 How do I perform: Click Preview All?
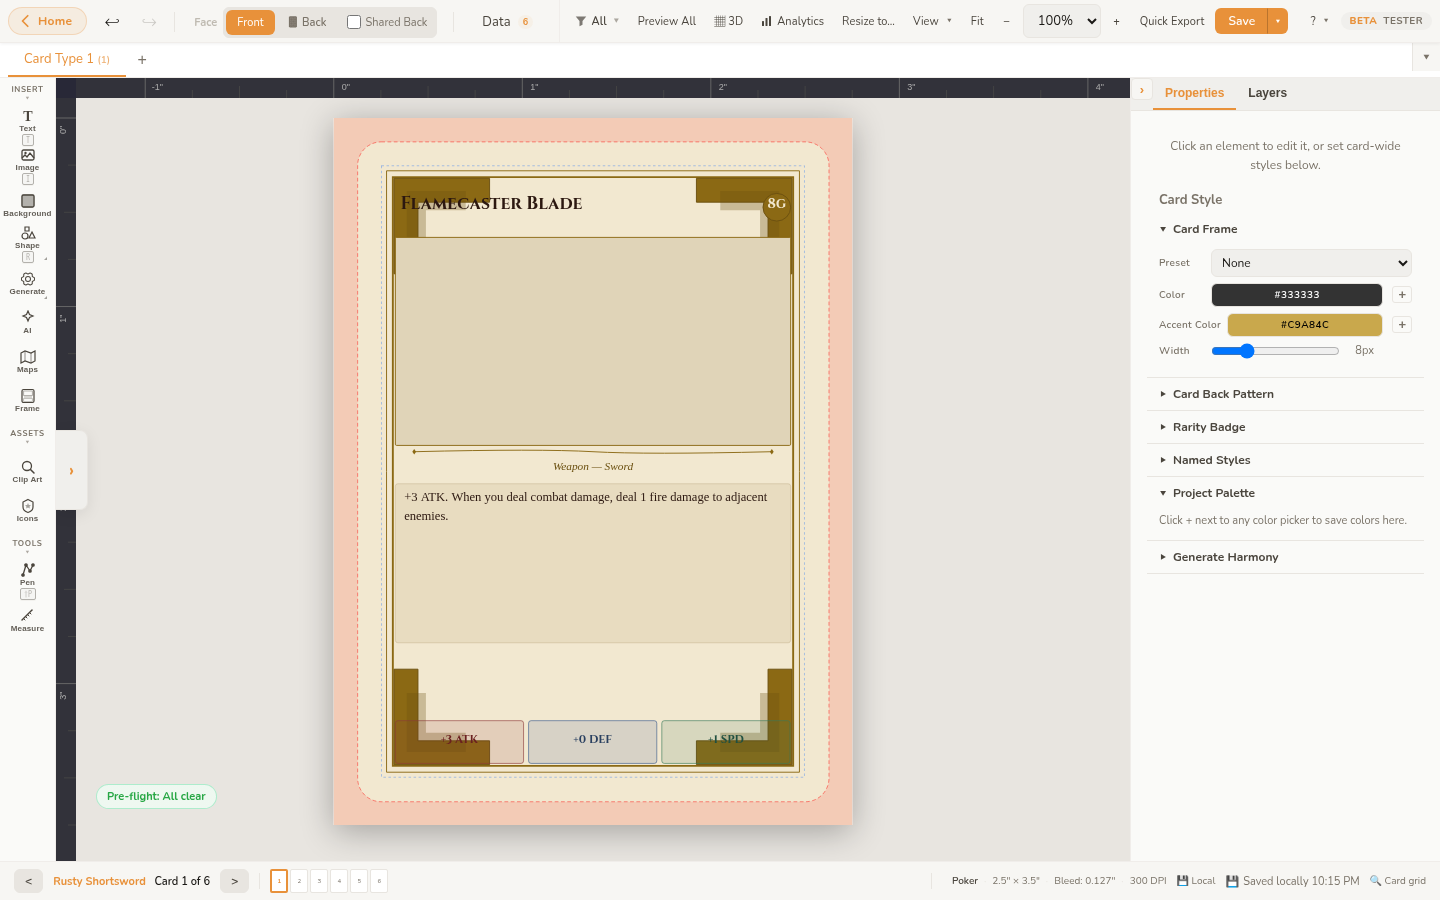tap(667, 21)
